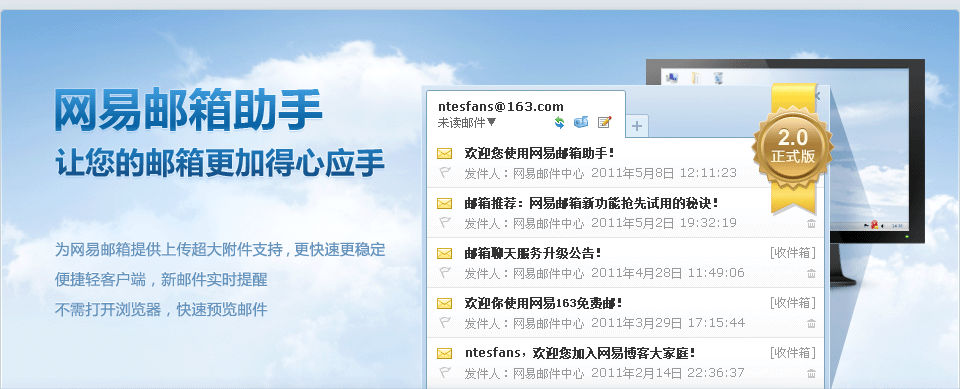This screenshot has height=389, width=960.
Task: Open the blue mailbox icon
Action: pos(580,123)
